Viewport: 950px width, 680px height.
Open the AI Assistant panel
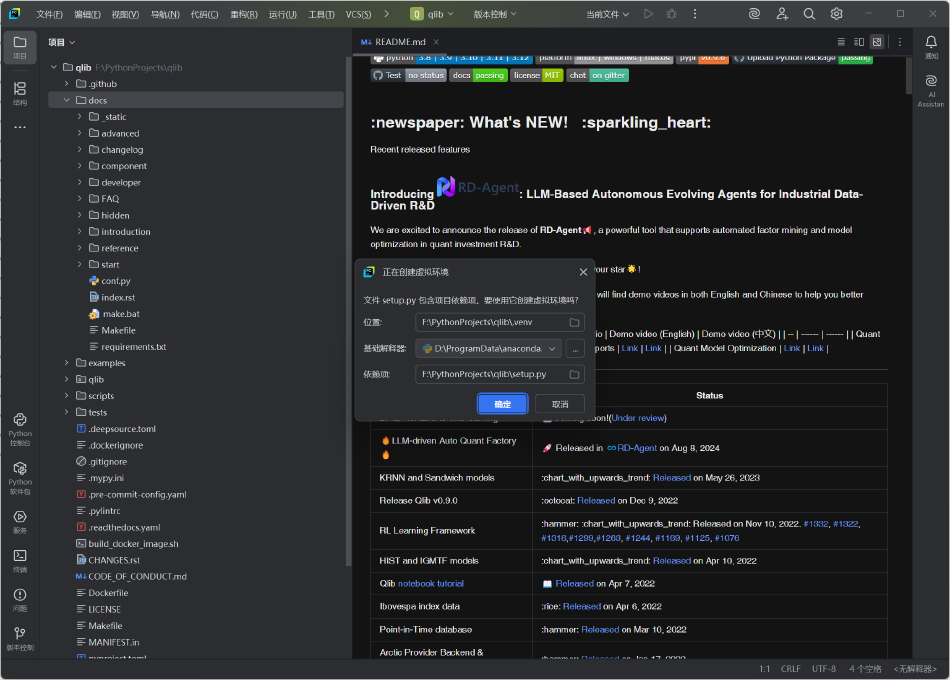click(931, 91)
